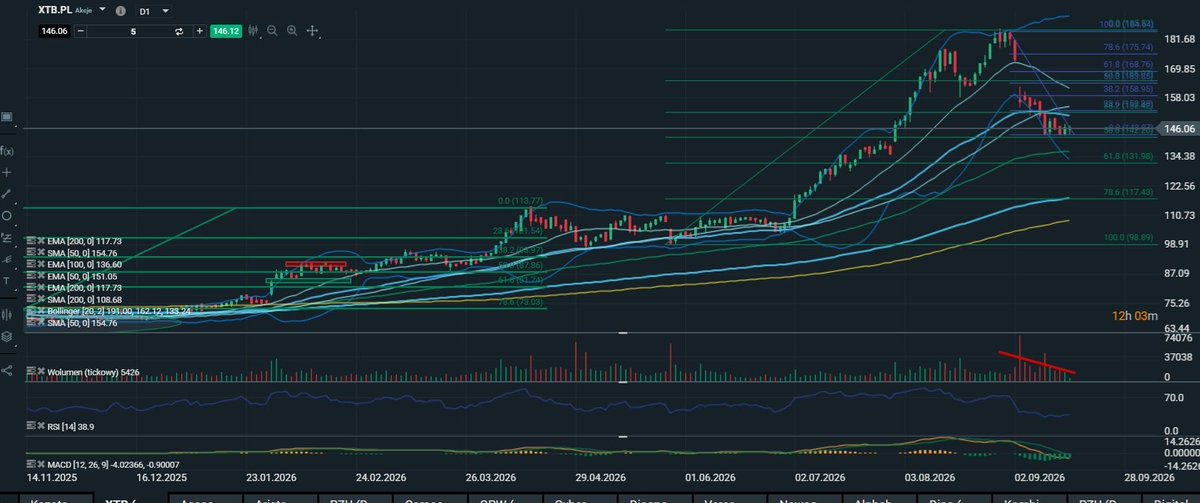
Task: Click the 61.8 (168.76) Fibonacci level label
Action: click(x=1127, y=63)
